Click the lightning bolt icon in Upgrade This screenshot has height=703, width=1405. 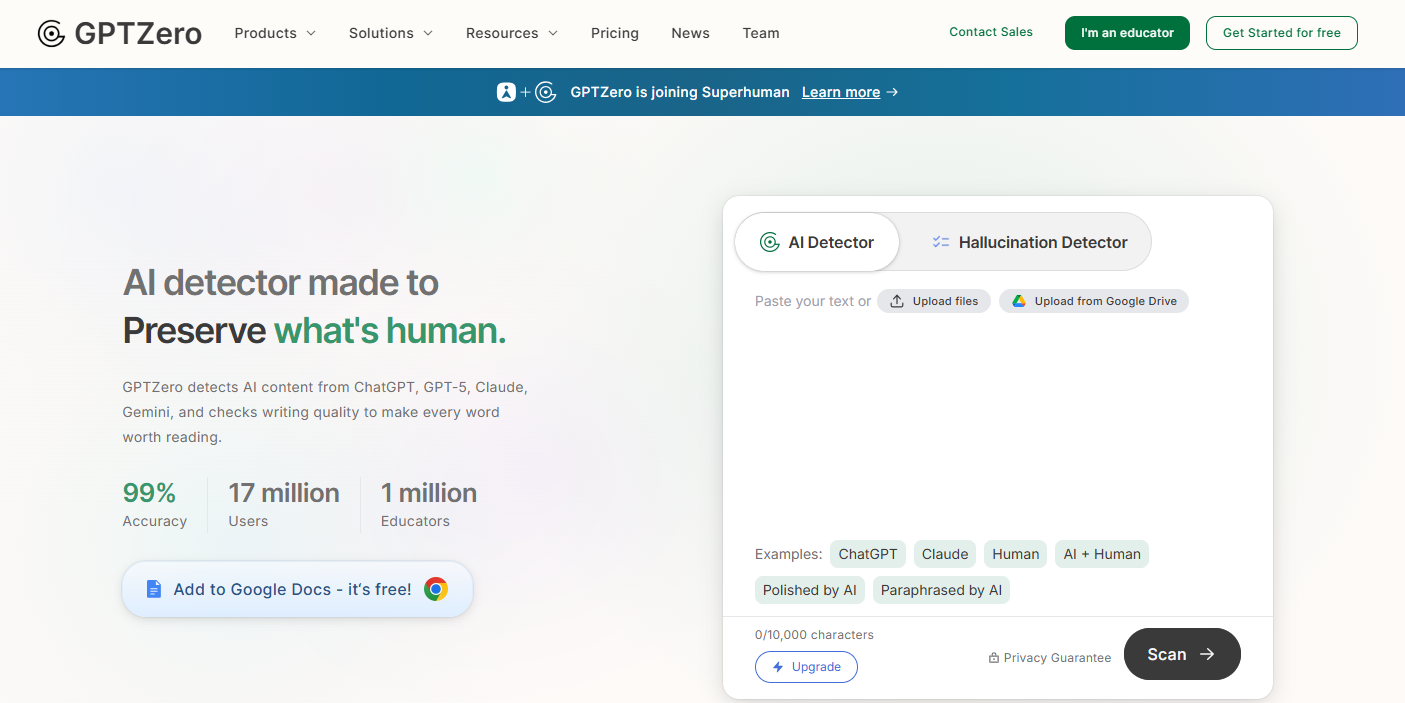click(778, 667)
